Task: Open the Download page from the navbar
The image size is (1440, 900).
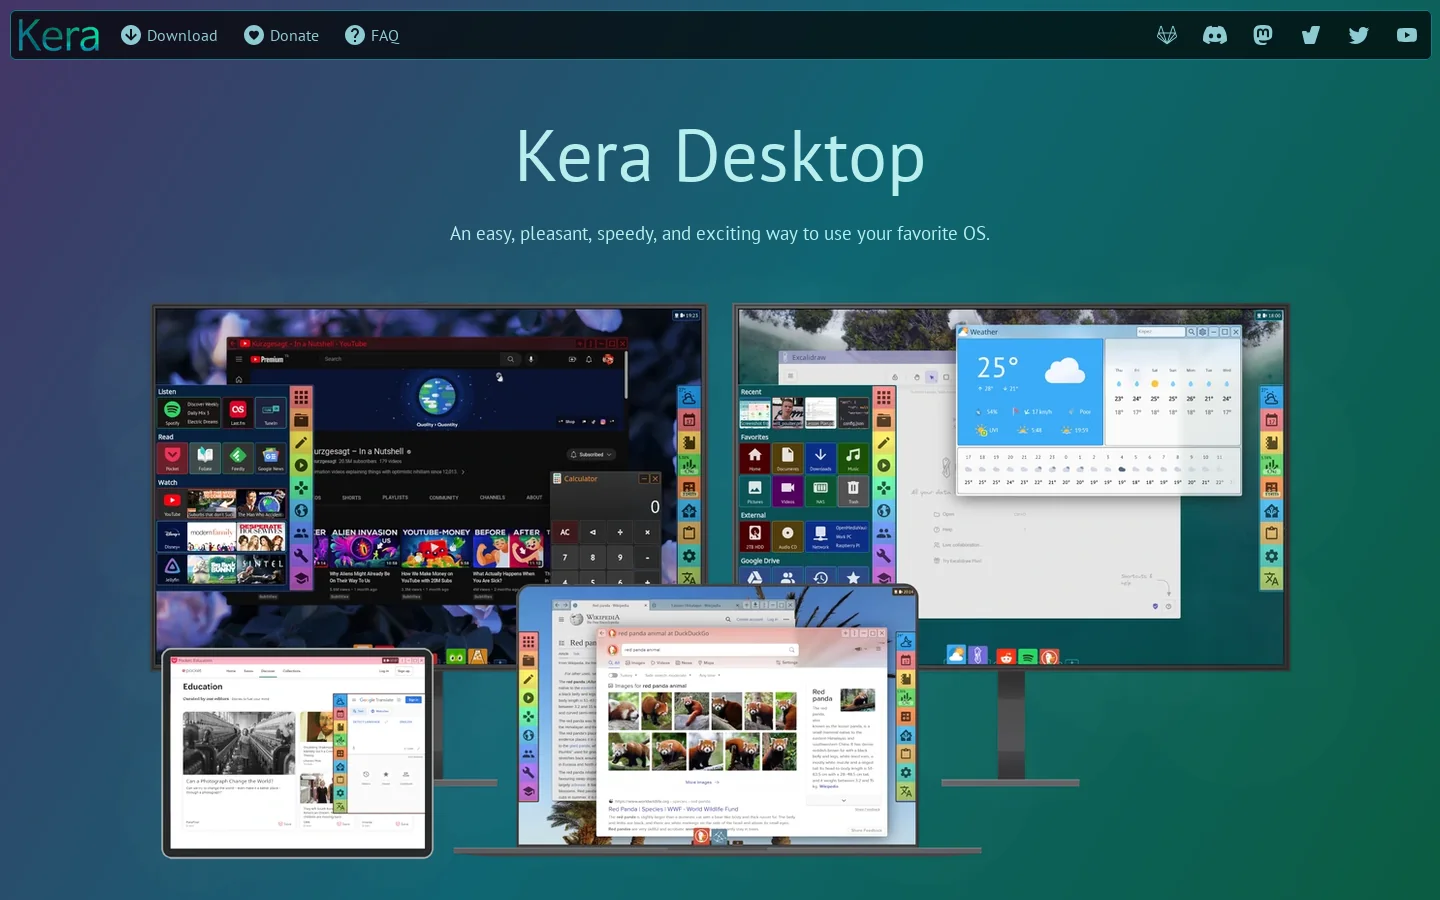Action: click(x=170, y=35)
